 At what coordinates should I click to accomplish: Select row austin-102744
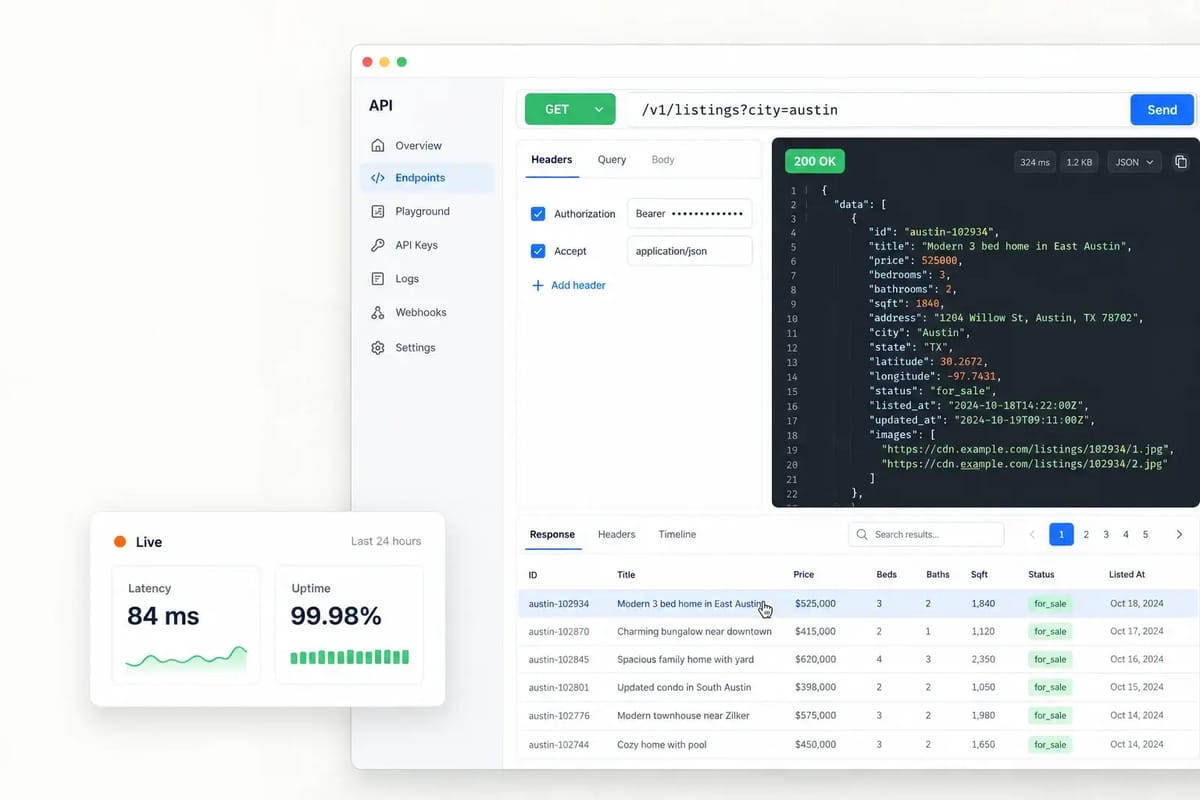point(858,744)
